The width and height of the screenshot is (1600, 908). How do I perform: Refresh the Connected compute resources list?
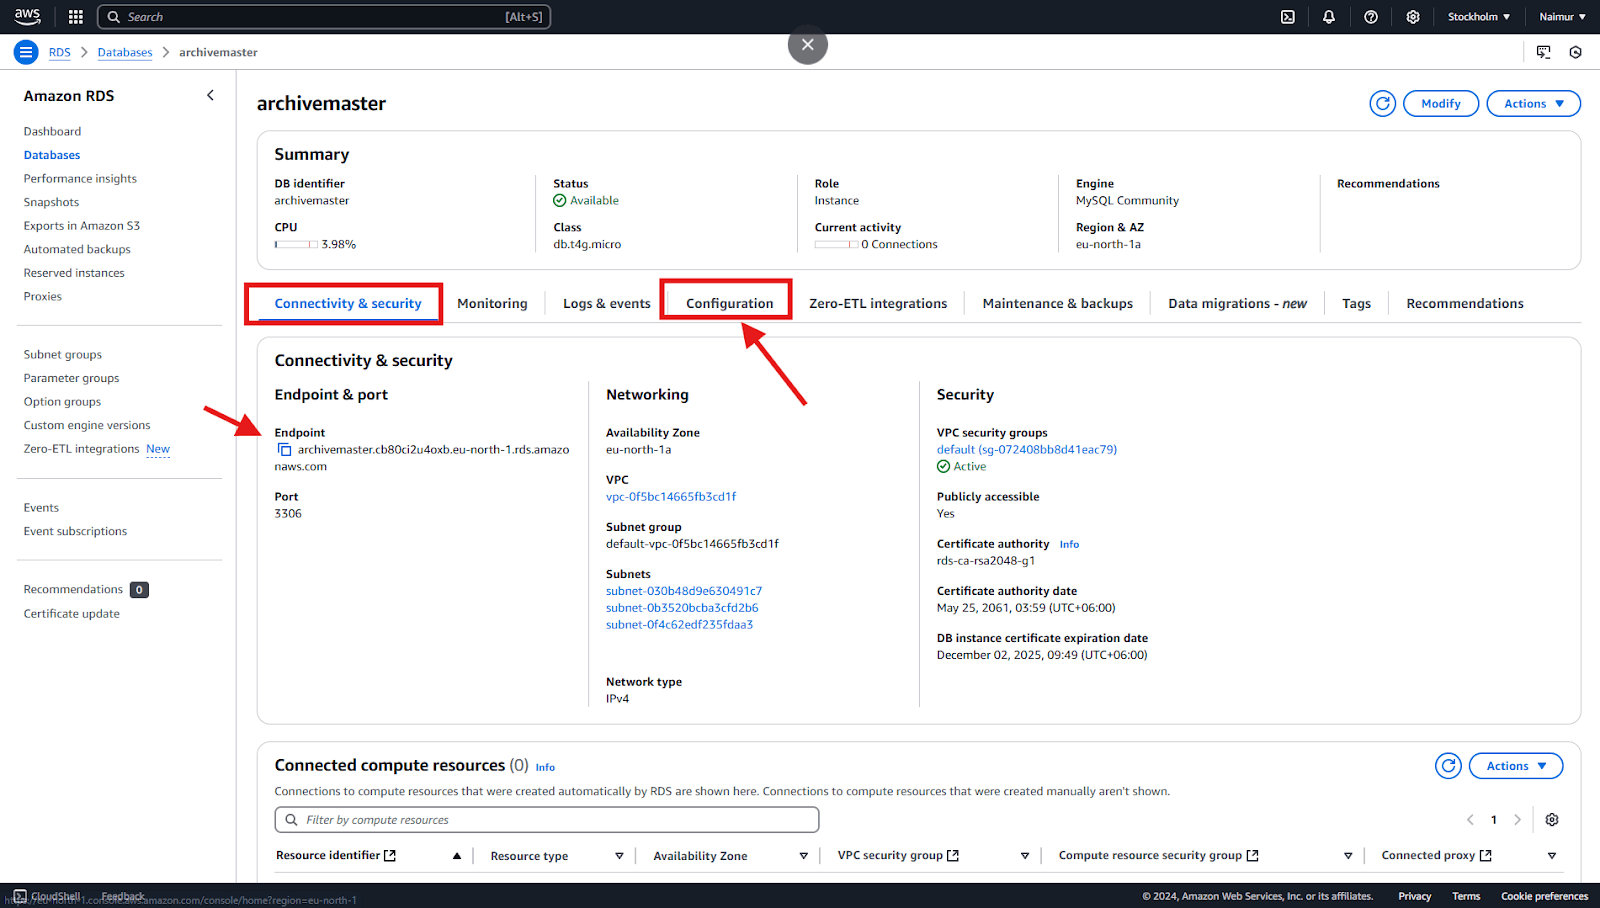coord(1448,766)
